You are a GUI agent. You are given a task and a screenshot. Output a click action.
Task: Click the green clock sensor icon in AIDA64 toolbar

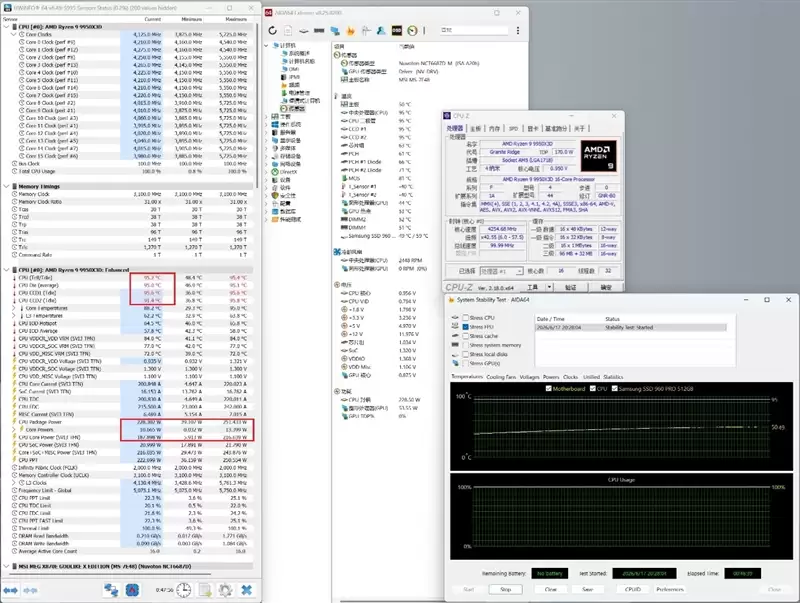click(412, 31)
